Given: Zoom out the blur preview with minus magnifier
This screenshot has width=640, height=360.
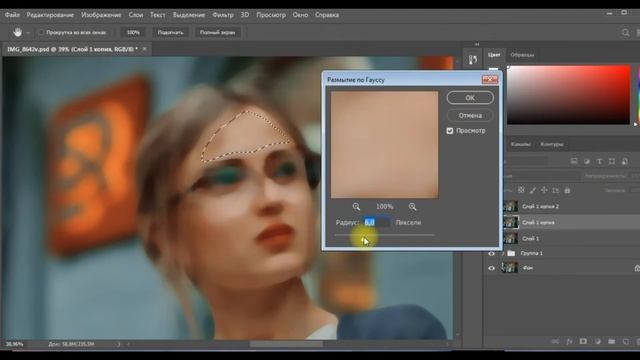Looking at the screenshot, I should click(x=356, y=207).
